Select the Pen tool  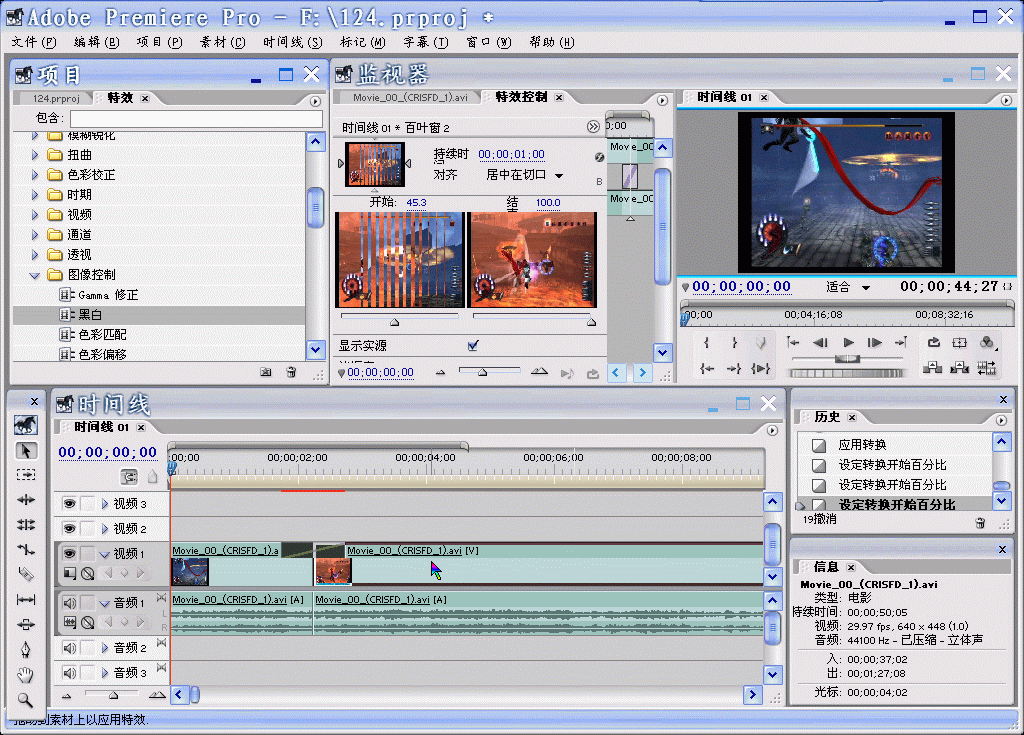pos(25,649)
